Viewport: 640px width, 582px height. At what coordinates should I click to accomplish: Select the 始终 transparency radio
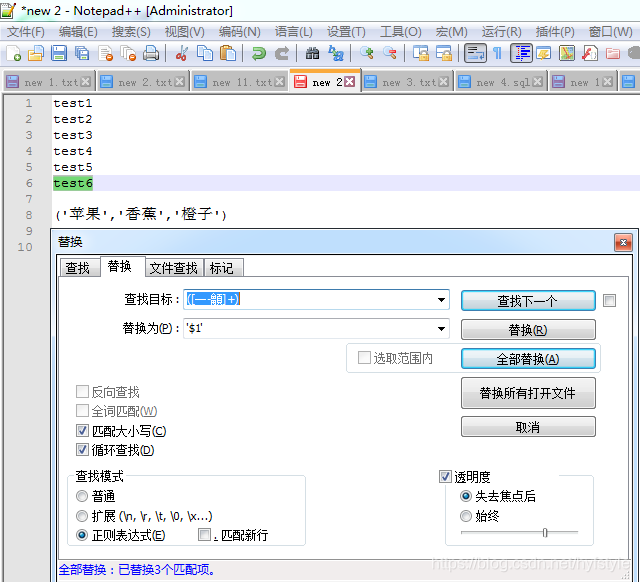466,516
